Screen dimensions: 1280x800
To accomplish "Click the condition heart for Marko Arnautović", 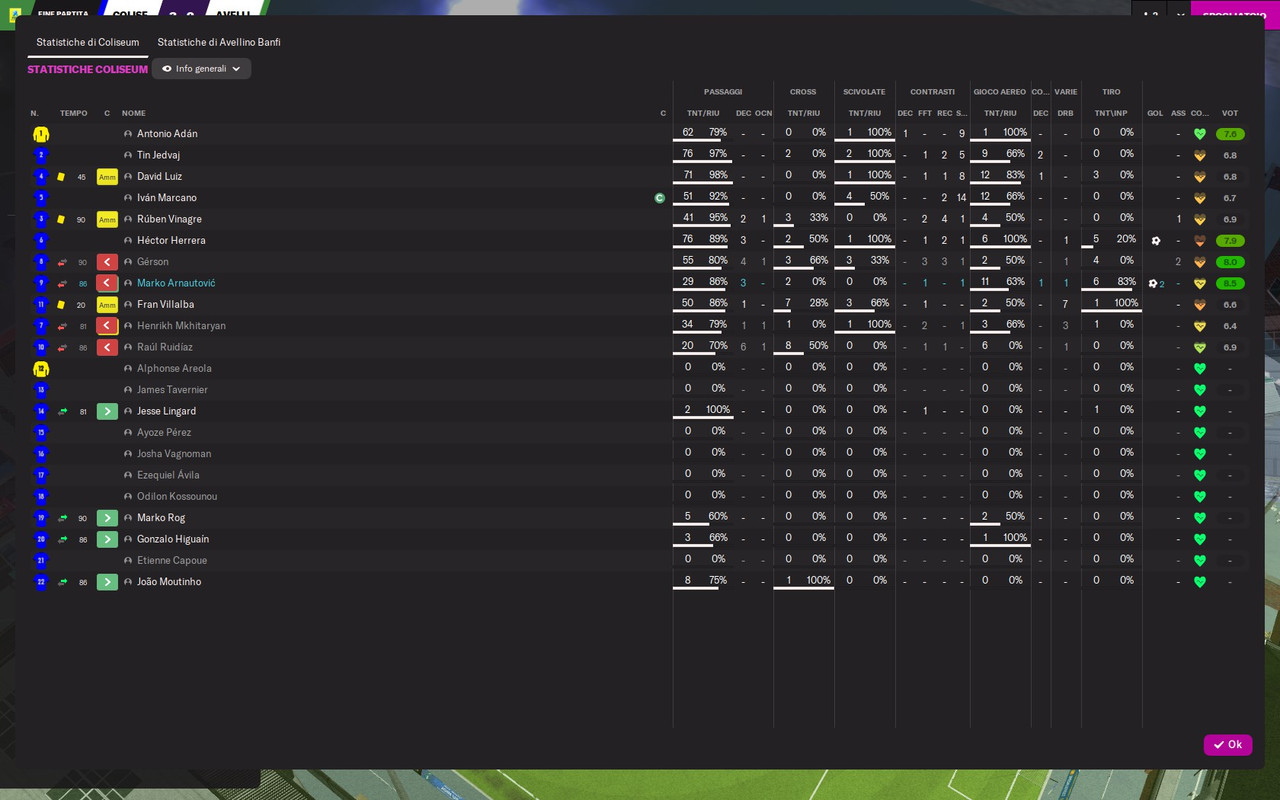I will (x=1200, y=284).
